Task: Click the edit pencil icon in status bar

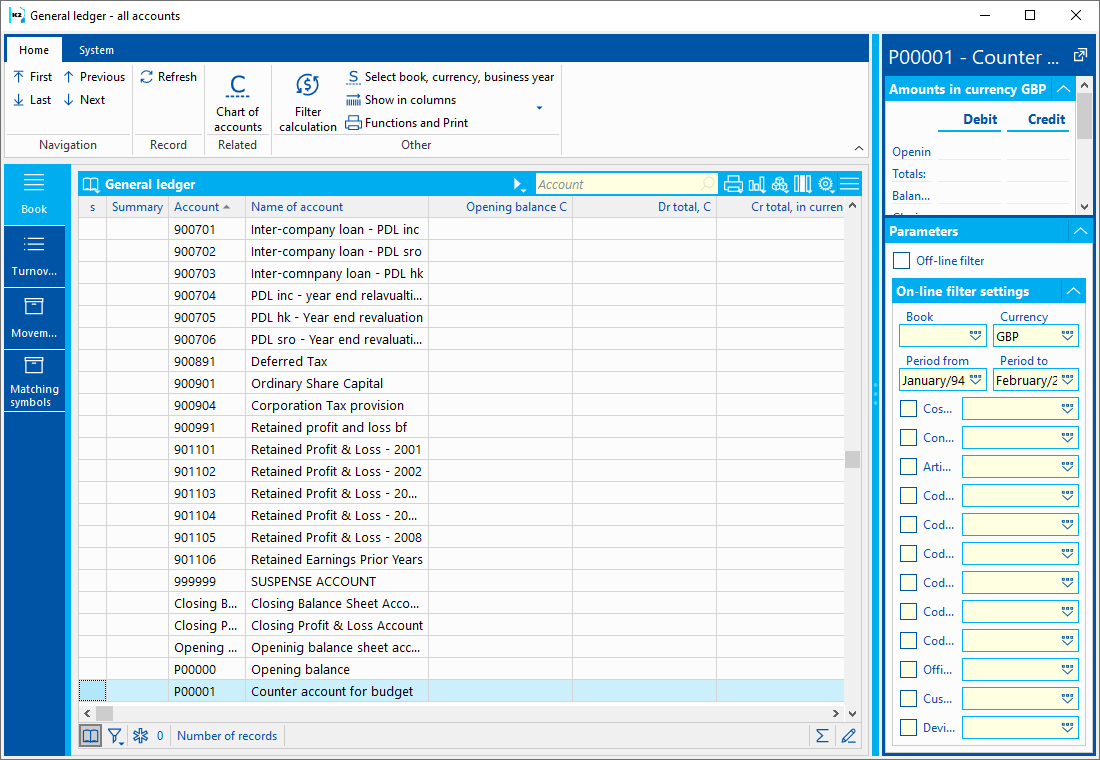Action: tap(849, 736)
